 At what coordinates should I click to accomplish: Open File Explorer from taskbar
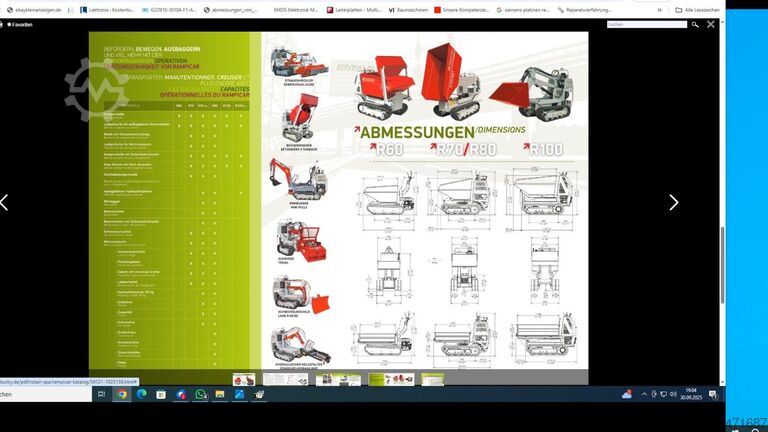click(220, 394)
